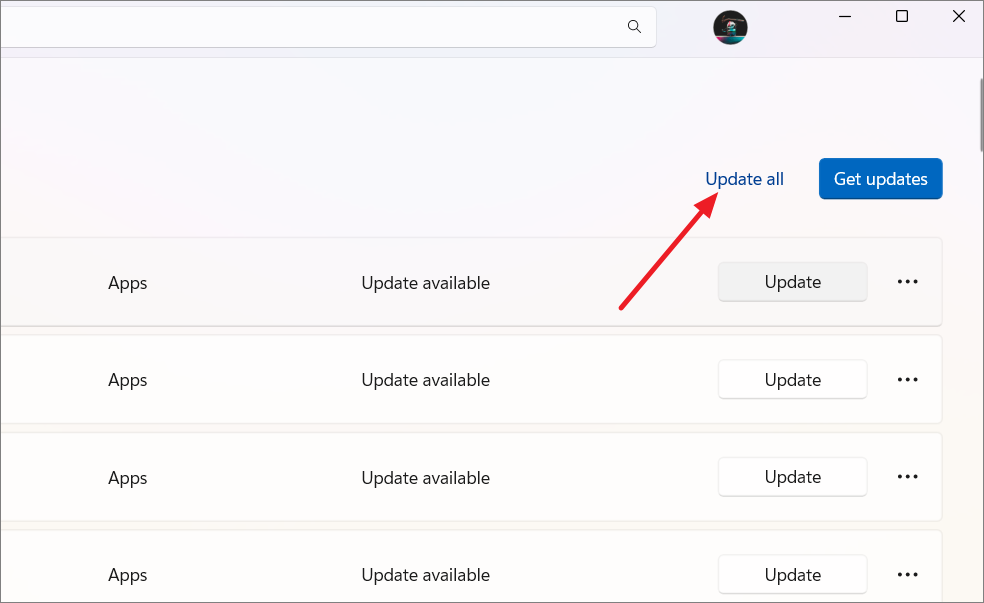This screenshot has height=603, width=984.
Task: Open the three-dot menu on the third app row
Action: [x=907, y=476]
